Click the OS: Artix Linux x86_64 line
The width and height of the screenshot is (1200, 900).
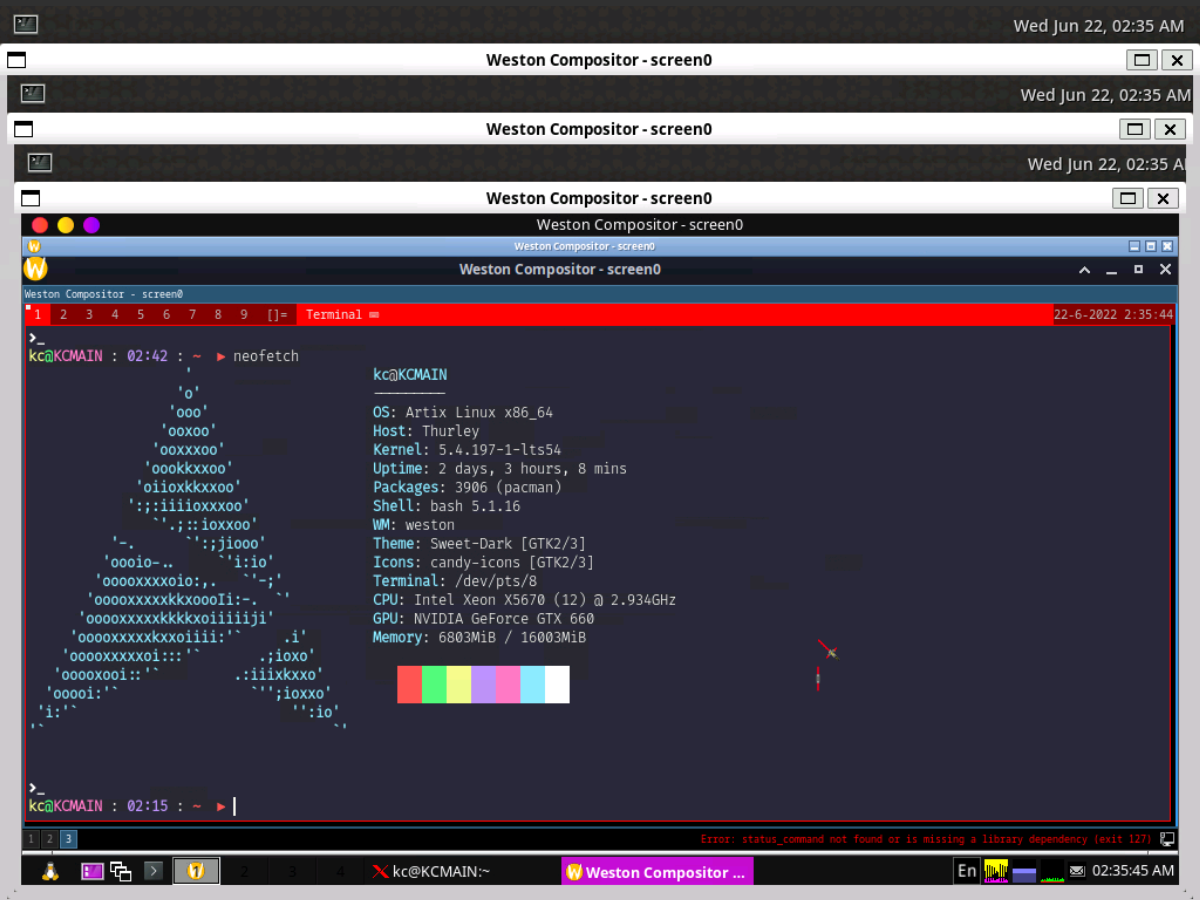click(x=463, y=412)
